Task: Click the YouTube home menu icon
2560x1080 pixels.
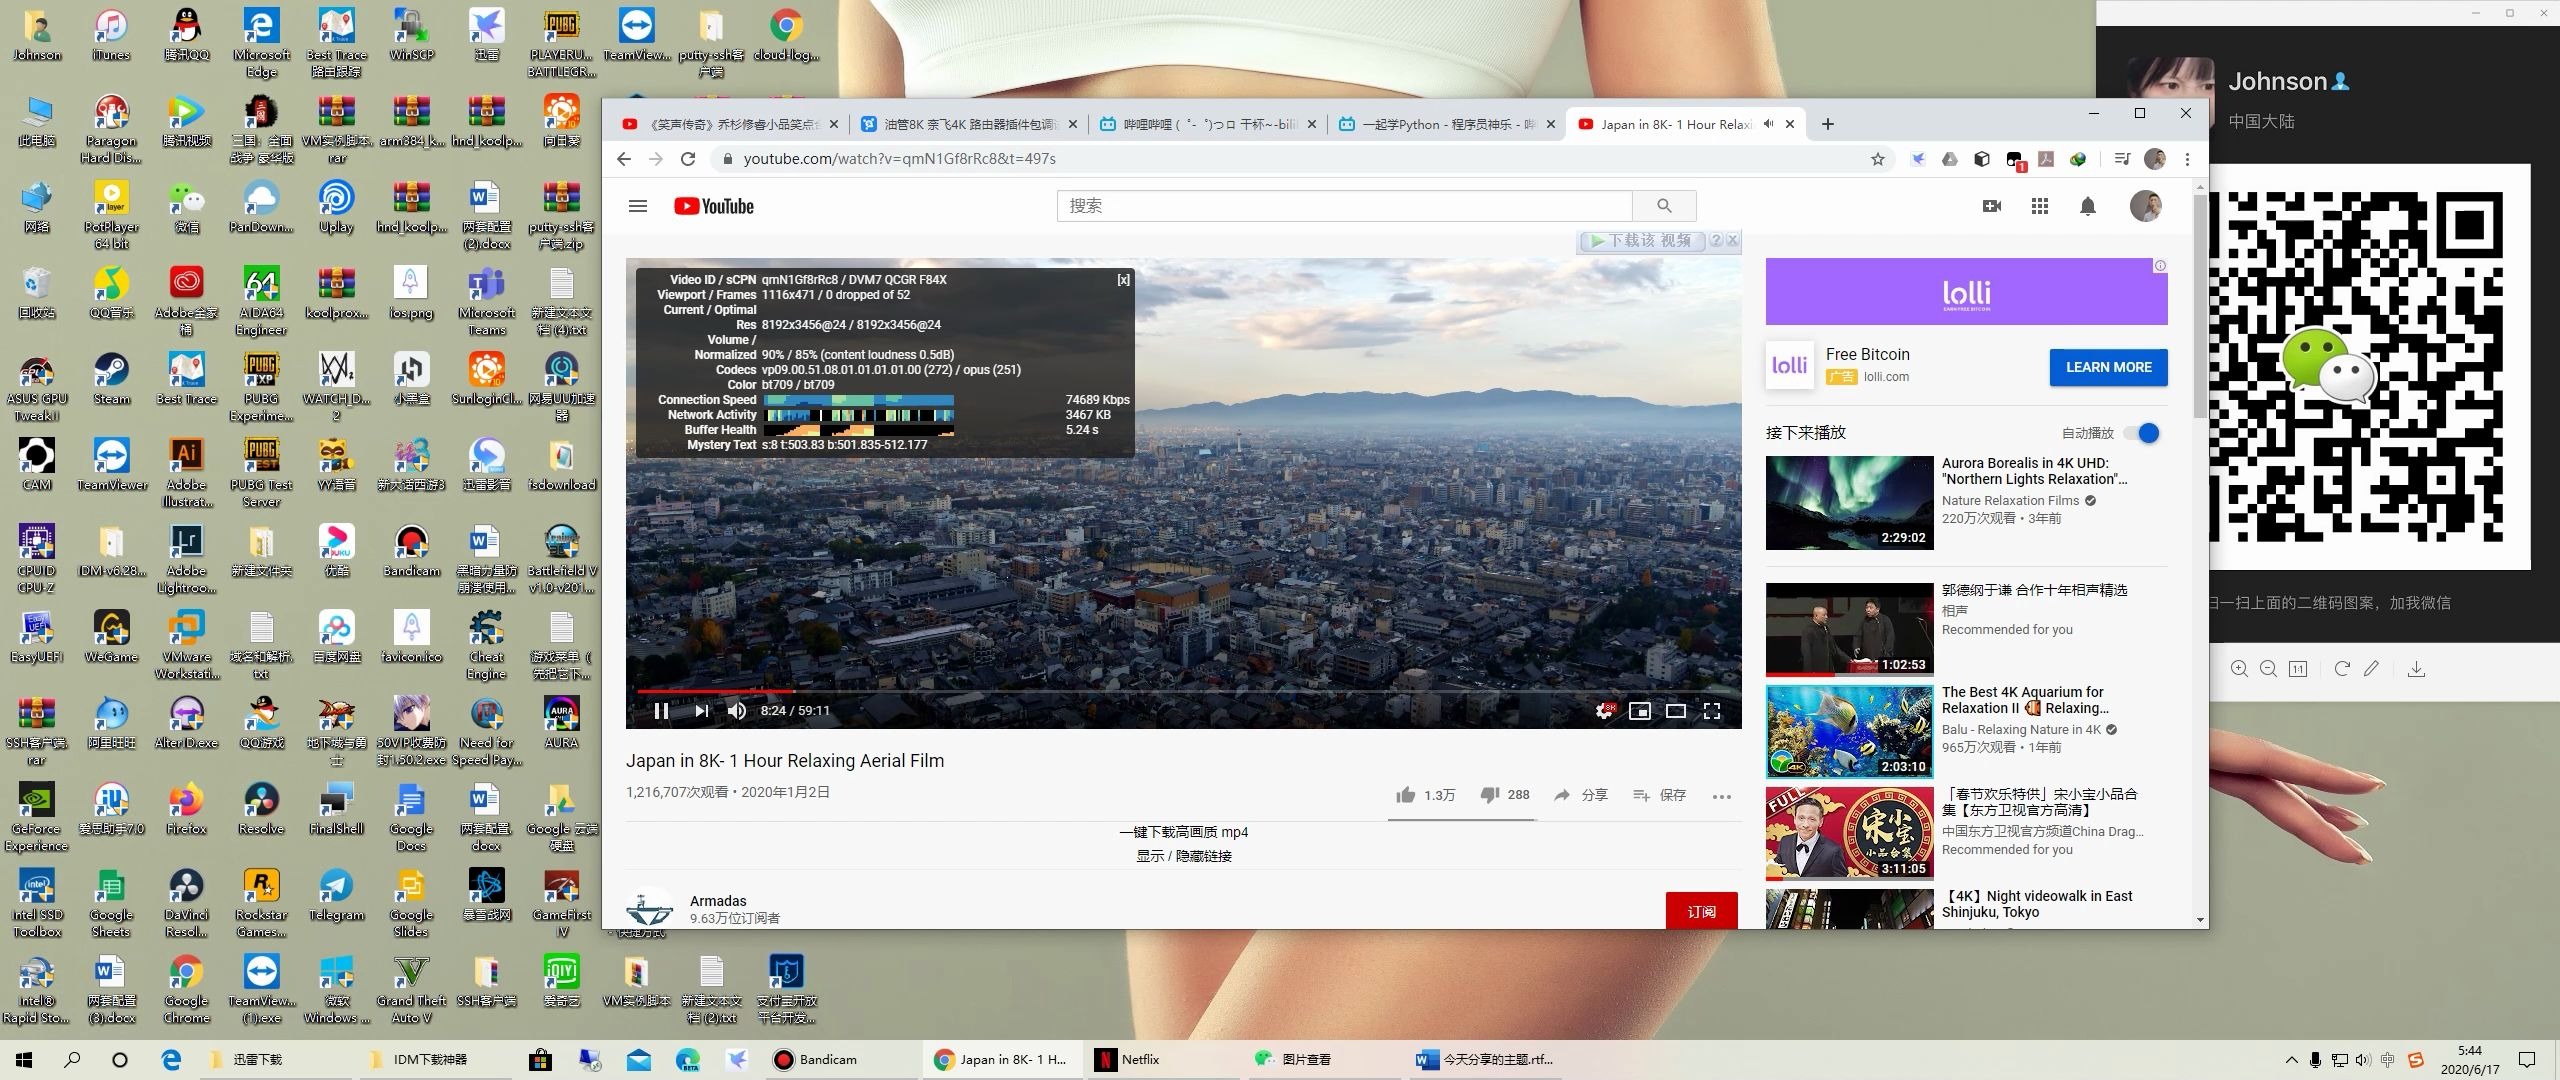Action: pos(640,206)
